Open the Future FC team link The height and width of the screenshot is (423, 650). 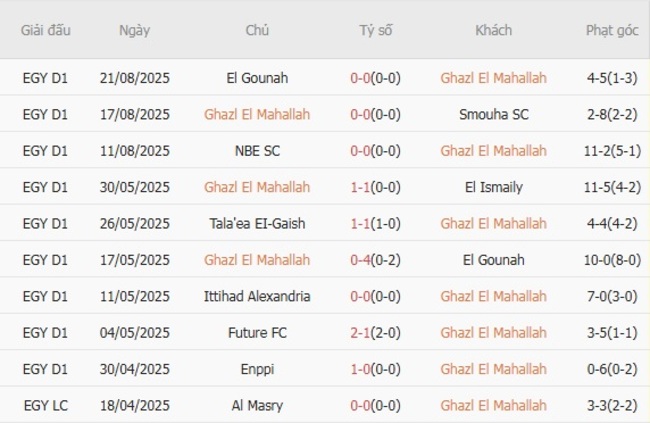257,332
